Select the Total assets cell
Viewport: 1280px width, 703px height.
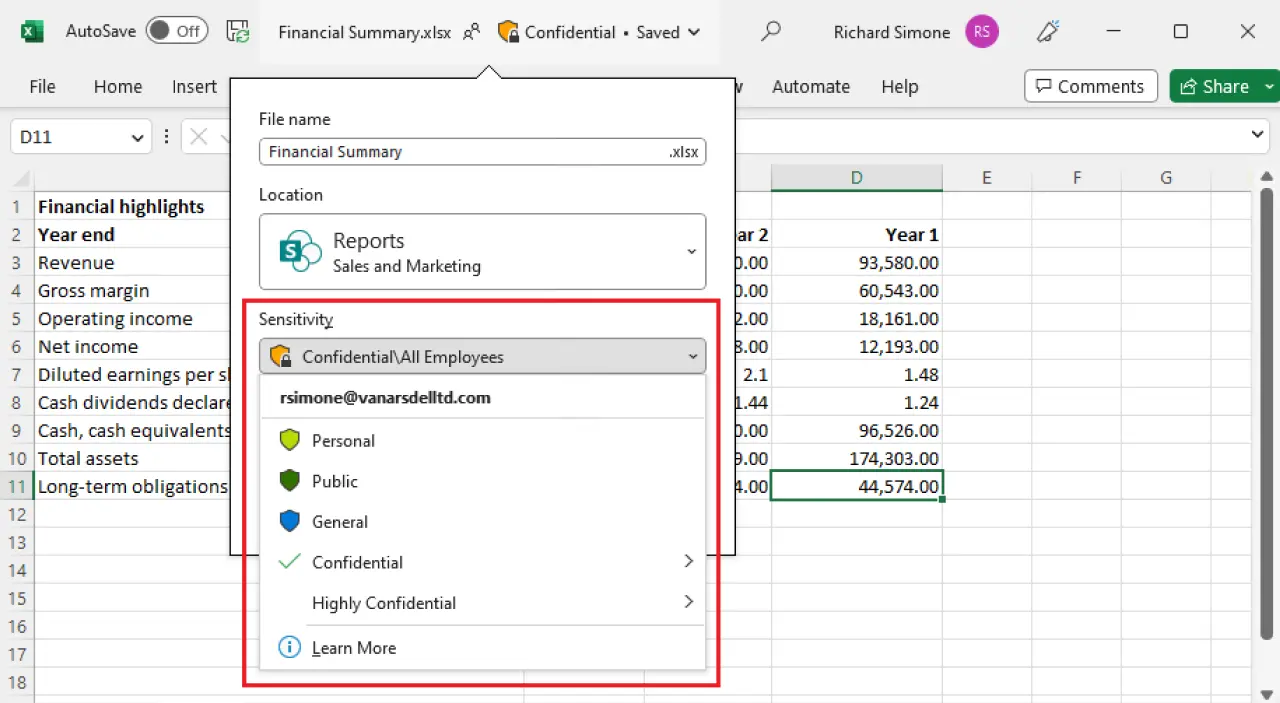tap(133, 459)
